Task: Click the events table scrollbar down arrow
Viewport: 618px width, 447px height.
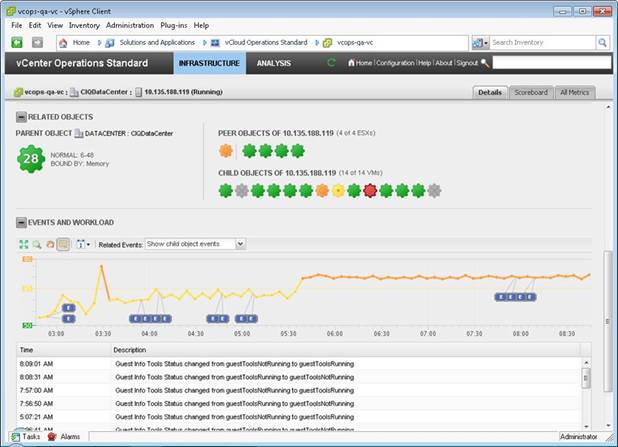Action: point(586,426)
